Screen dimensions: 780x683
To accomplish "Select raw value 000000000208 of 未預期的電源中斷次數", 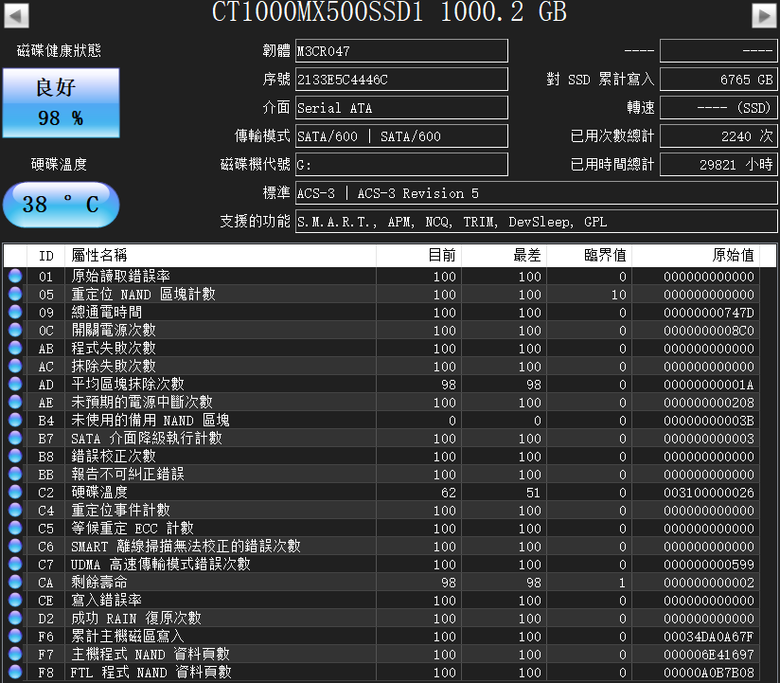I will pyautogui.click(x=709, y=402).
